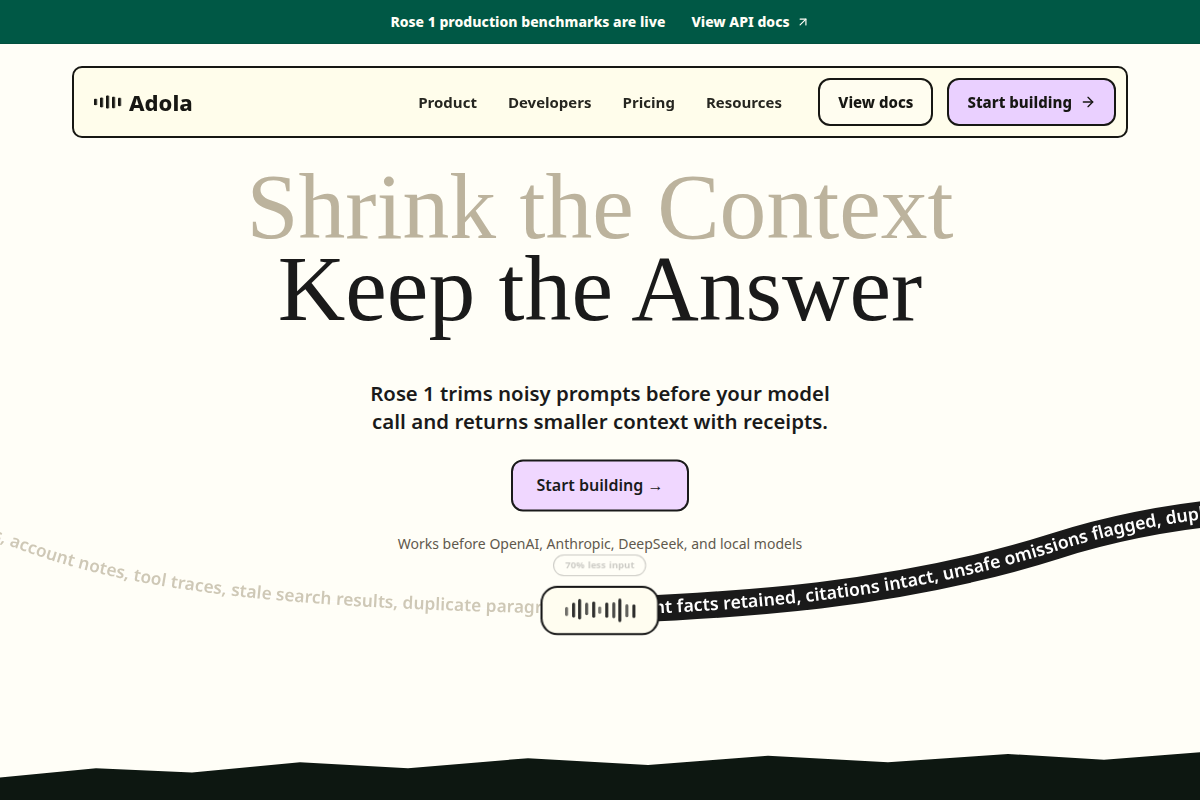Click the '70% less input' badge
1200x800 pixels.
600,565
